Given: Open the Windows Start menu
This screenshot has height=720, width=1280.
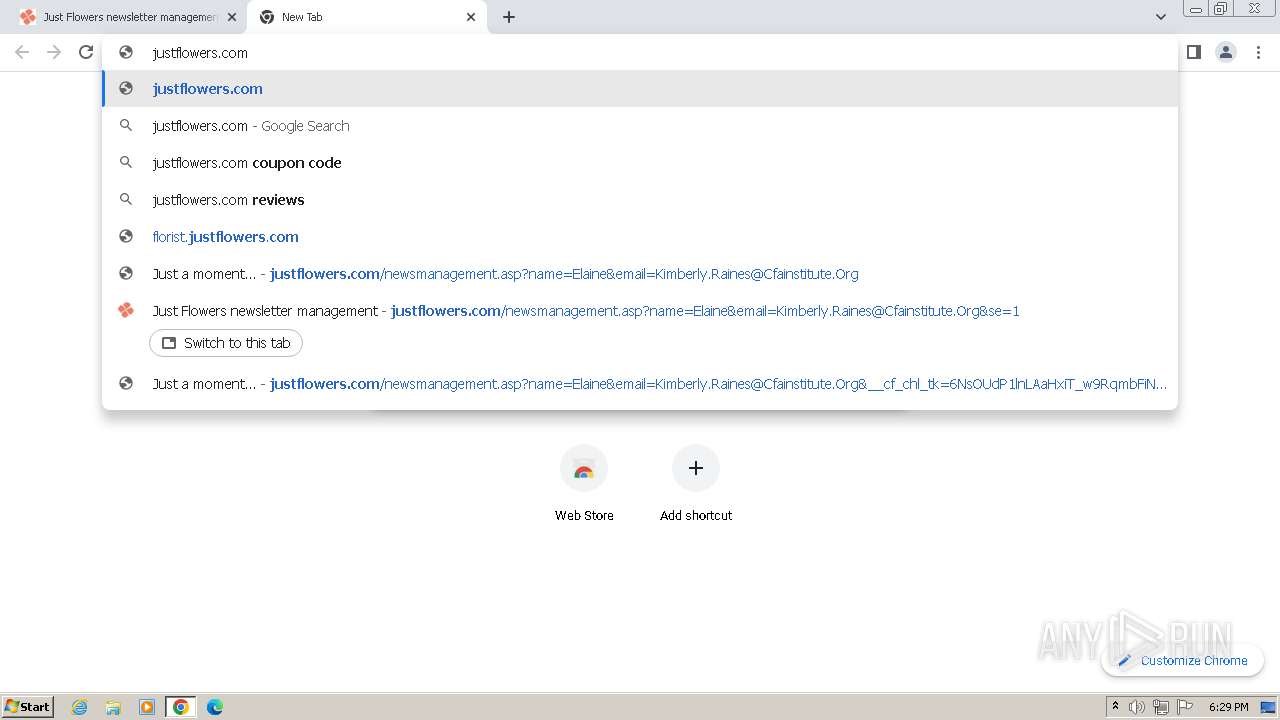Looking at the screenshot, I should [28, 706].
